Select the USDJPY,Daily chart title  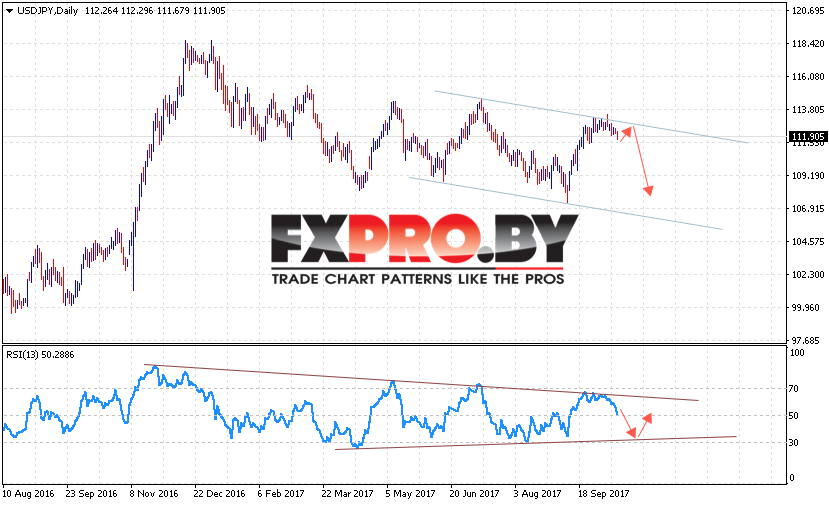click(x=48, y=11)
